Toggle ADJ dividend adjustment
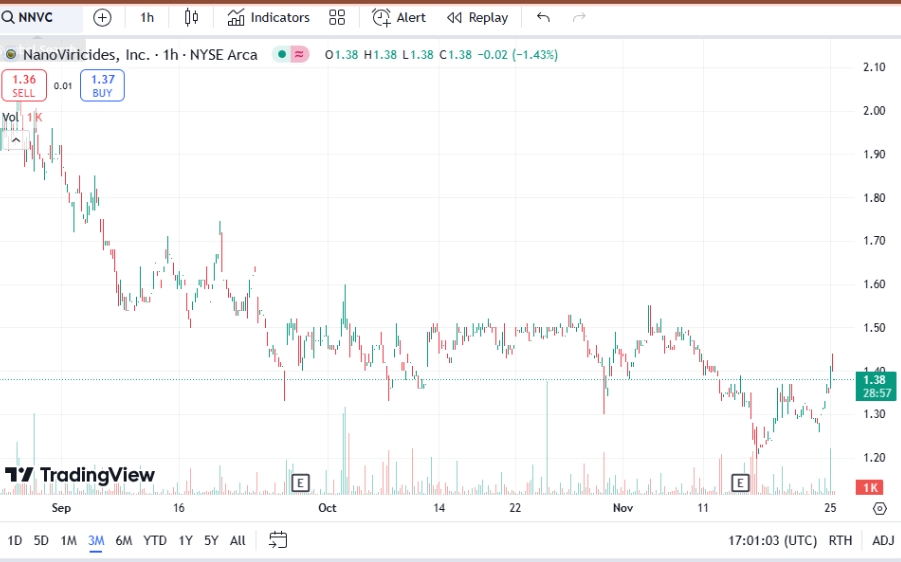Image resolution: width=901 pixels, height=562 pixels. point(883,541)
